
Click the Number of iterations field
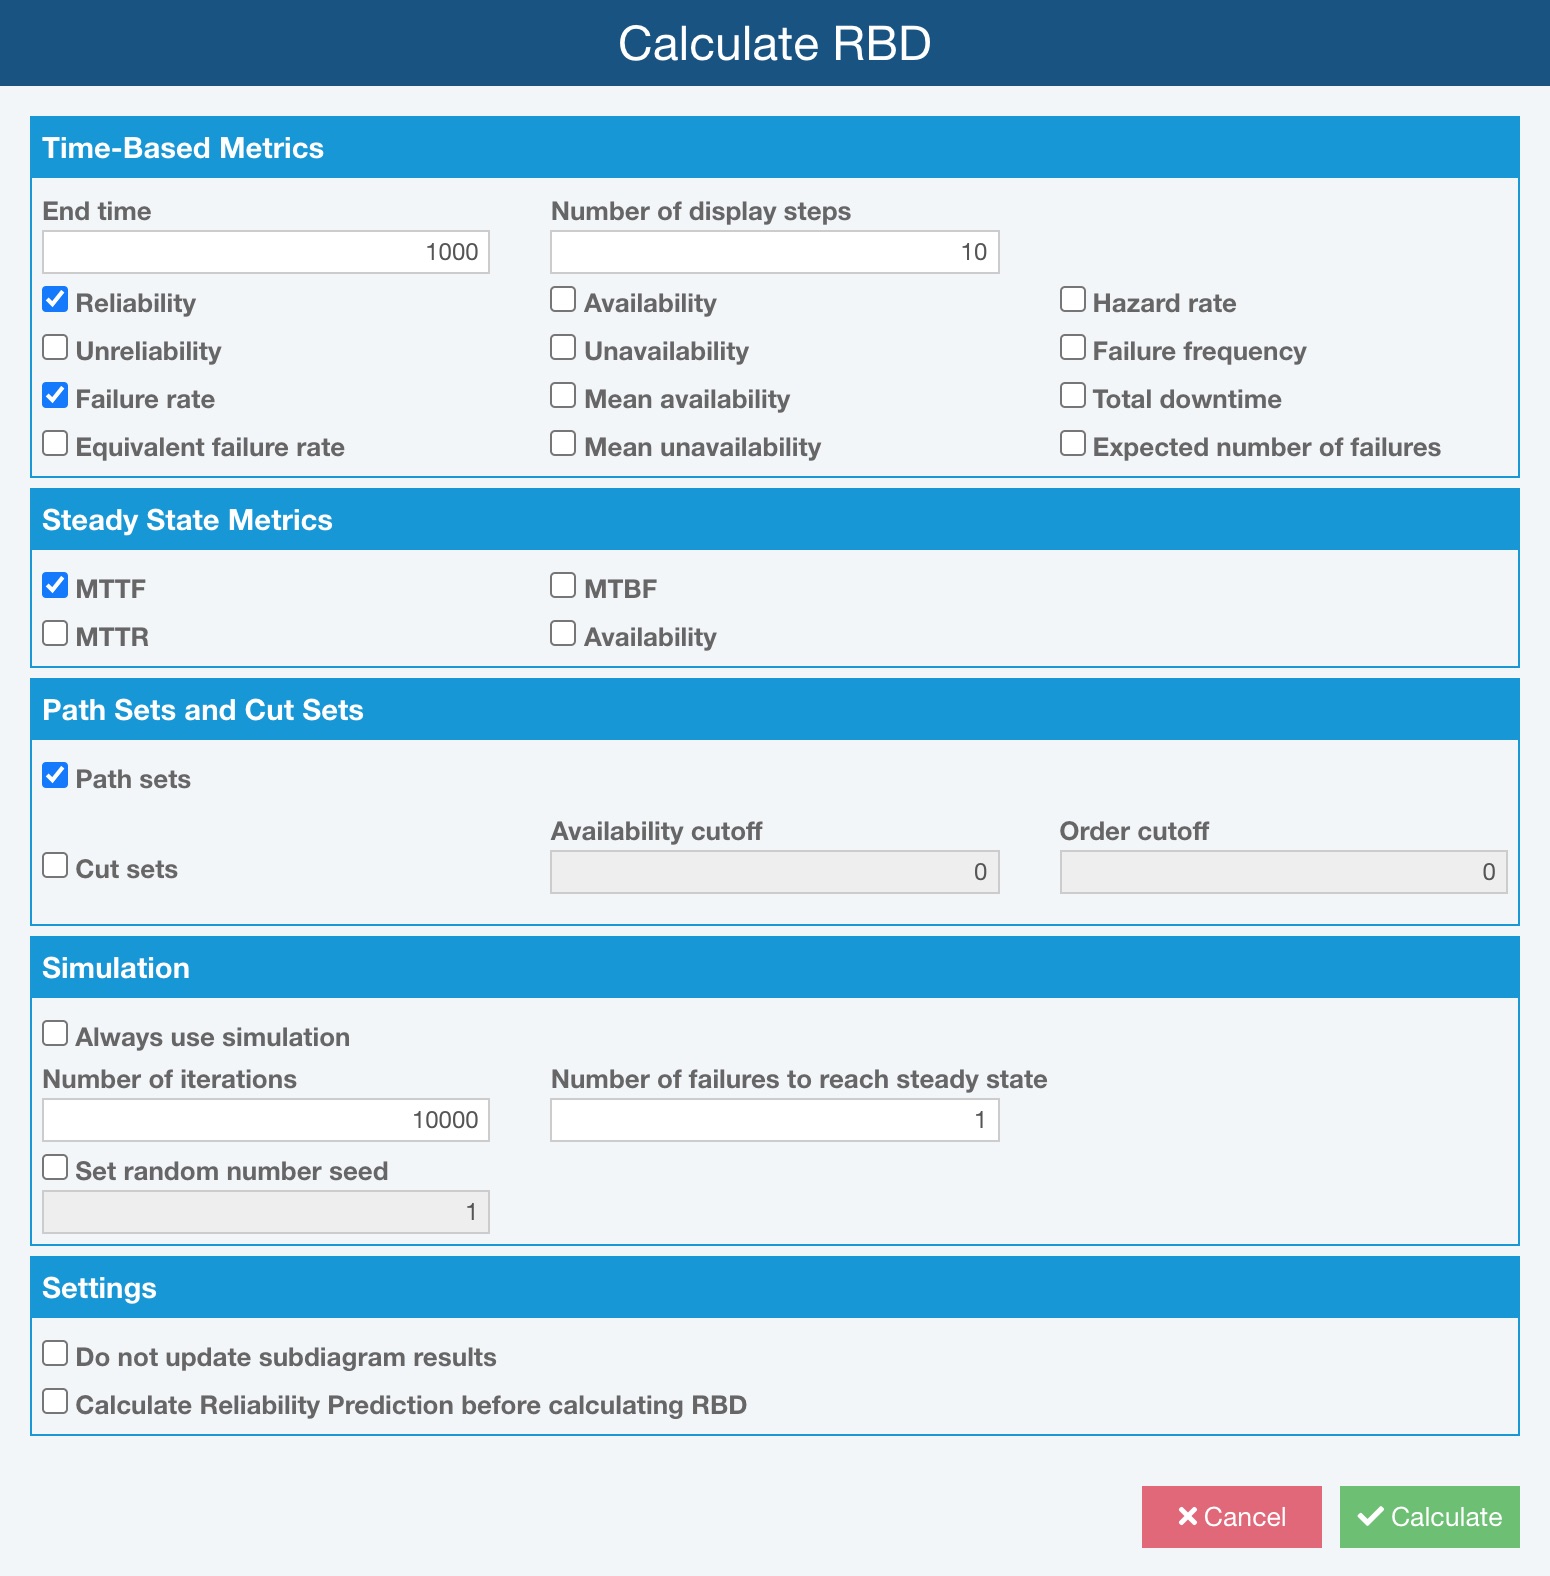coord(265,1120)
